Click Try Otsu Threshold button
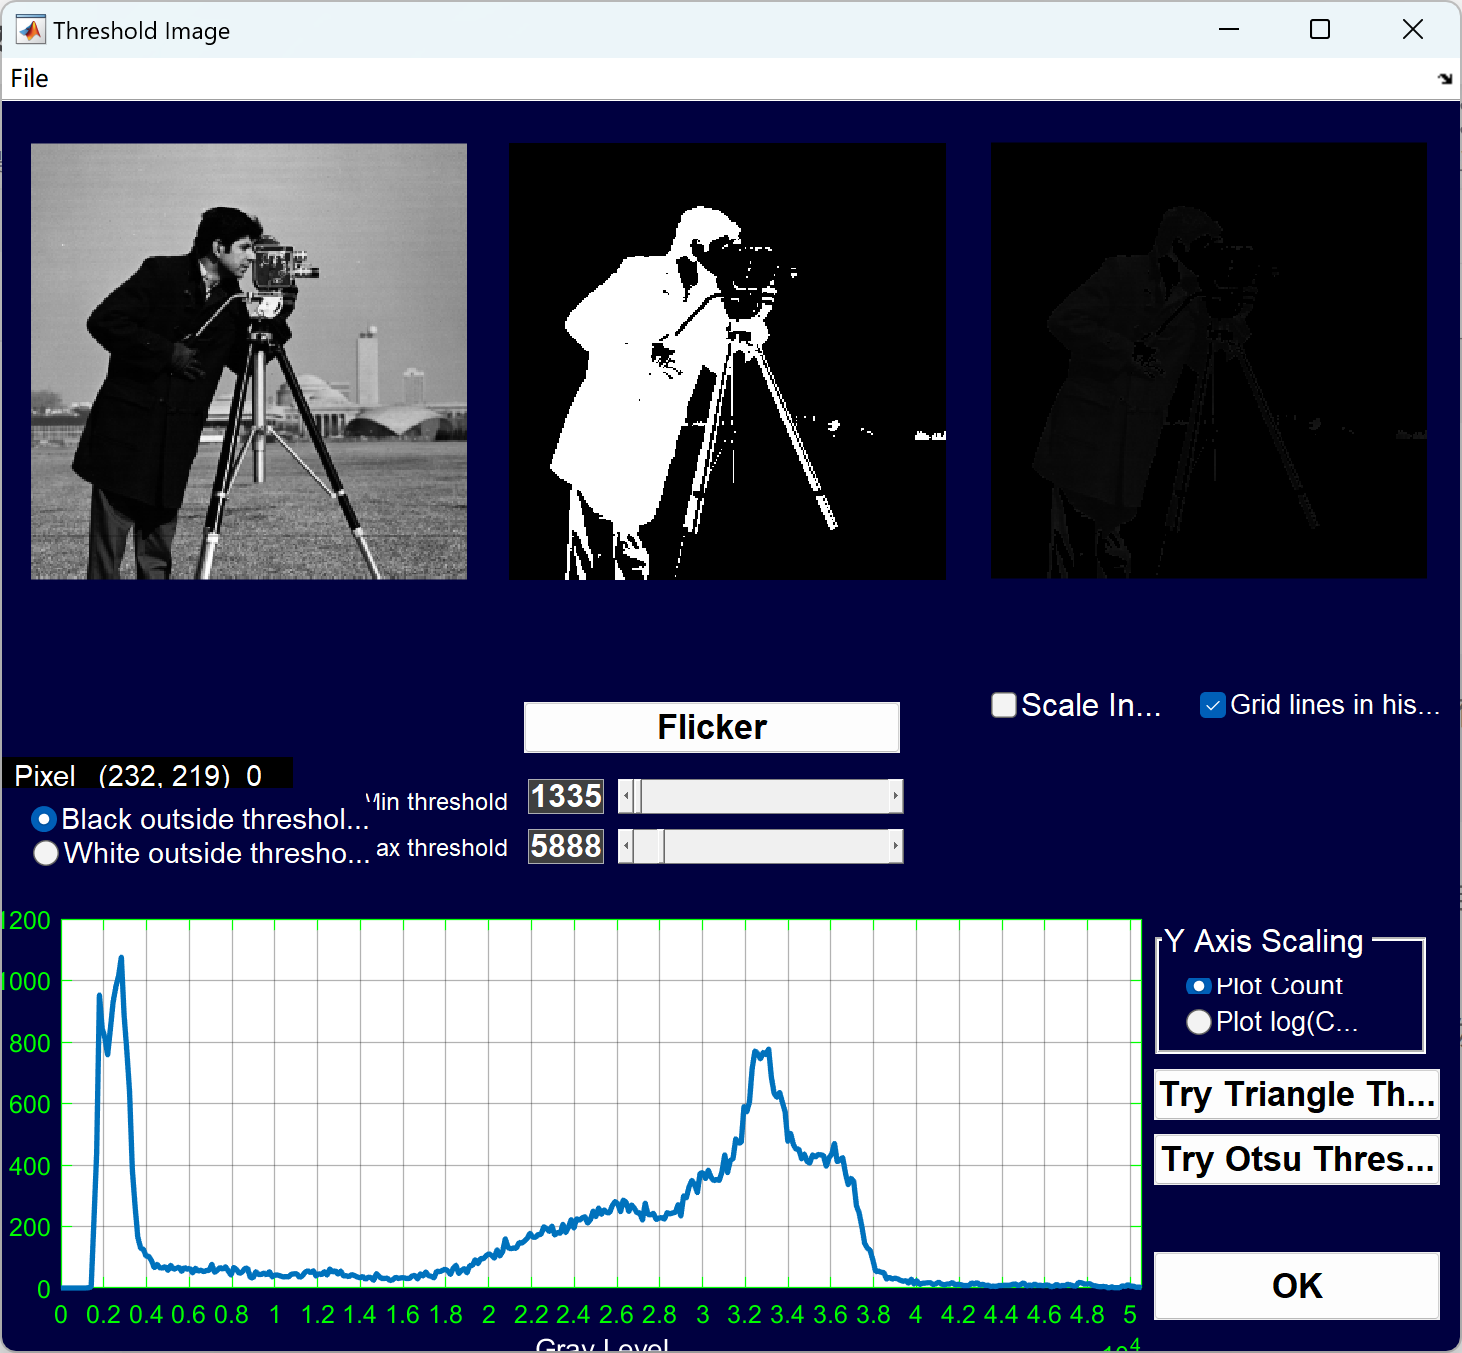Viewport: 1462px width, 1353px height. 1296,1159
